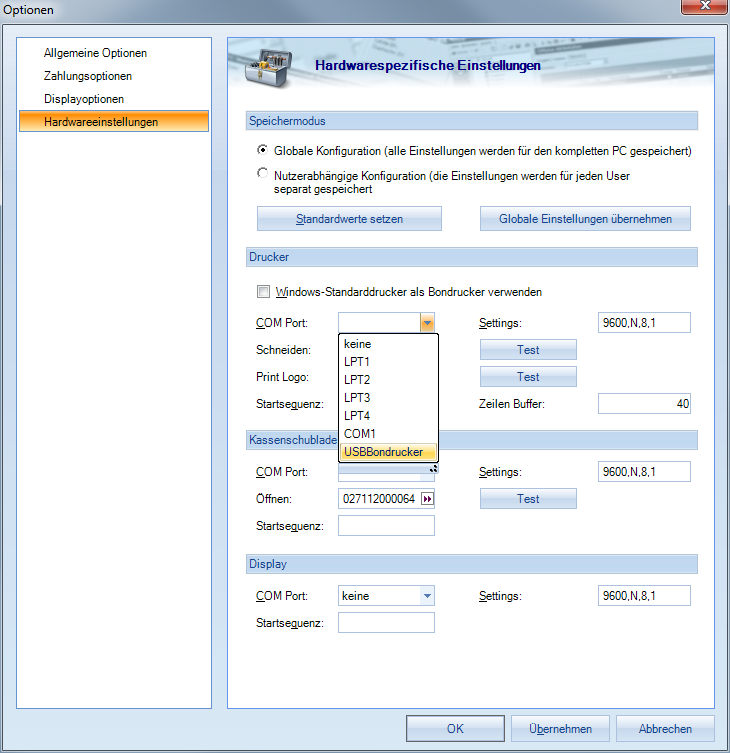Click Test button next to Schneiden
Viewport: 730px width, 753px height.
[x=528, y=350]
